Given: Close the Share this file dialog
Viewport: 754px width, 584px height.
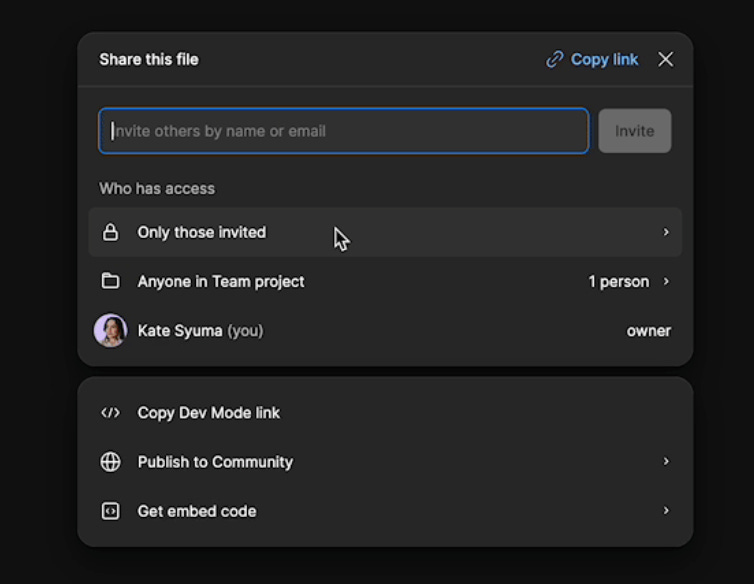Looking at the screenshot, I should (x=666, y=60).
